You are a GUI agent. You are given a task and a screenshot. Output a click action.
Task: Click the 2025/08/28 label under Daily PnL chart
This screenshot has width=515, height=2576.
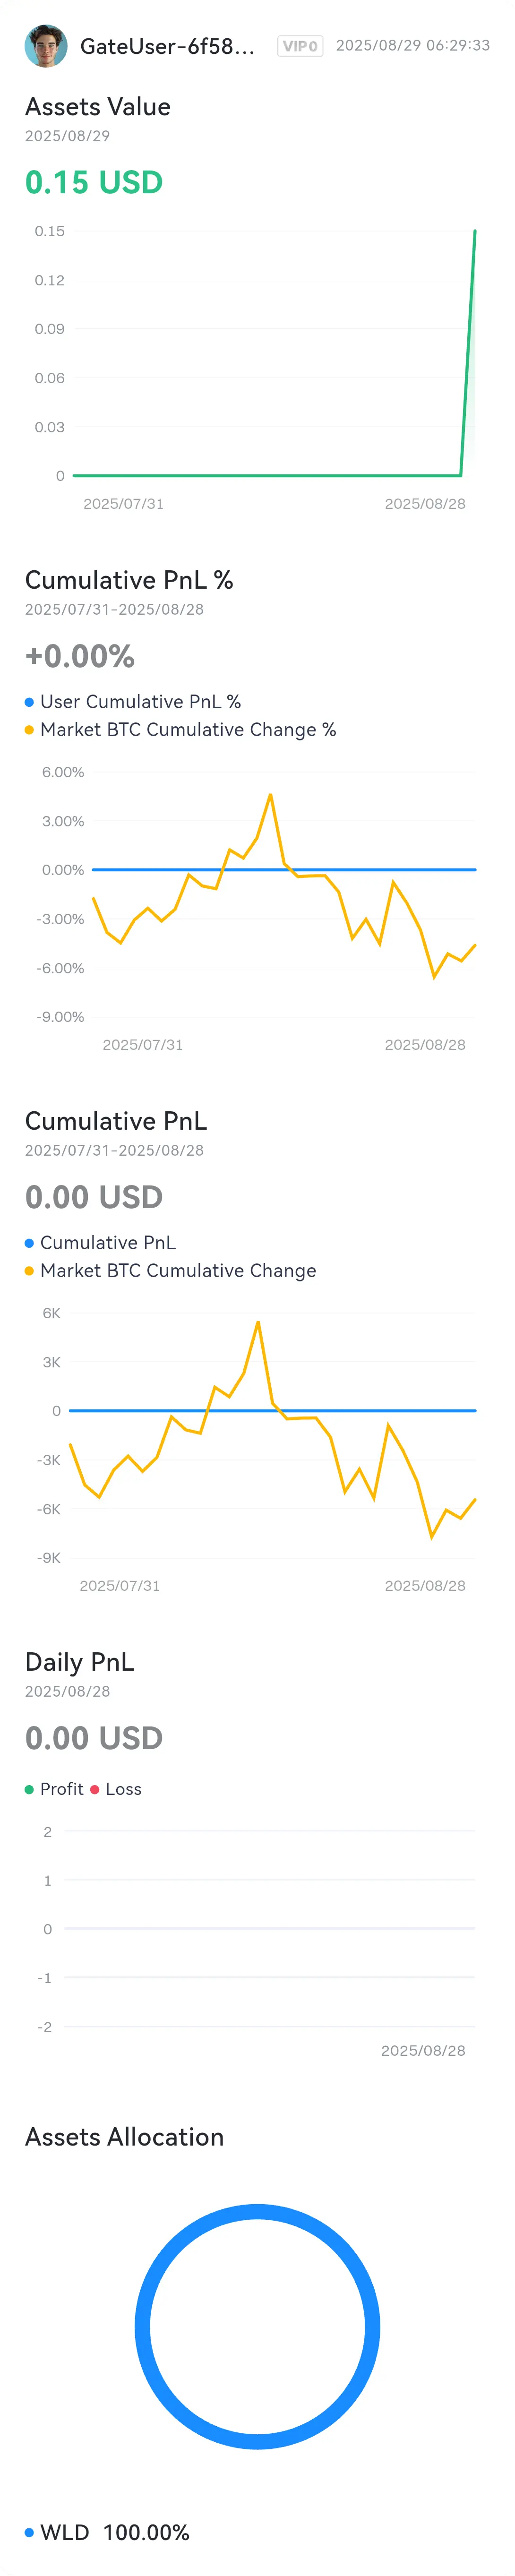click(423, 2050)
